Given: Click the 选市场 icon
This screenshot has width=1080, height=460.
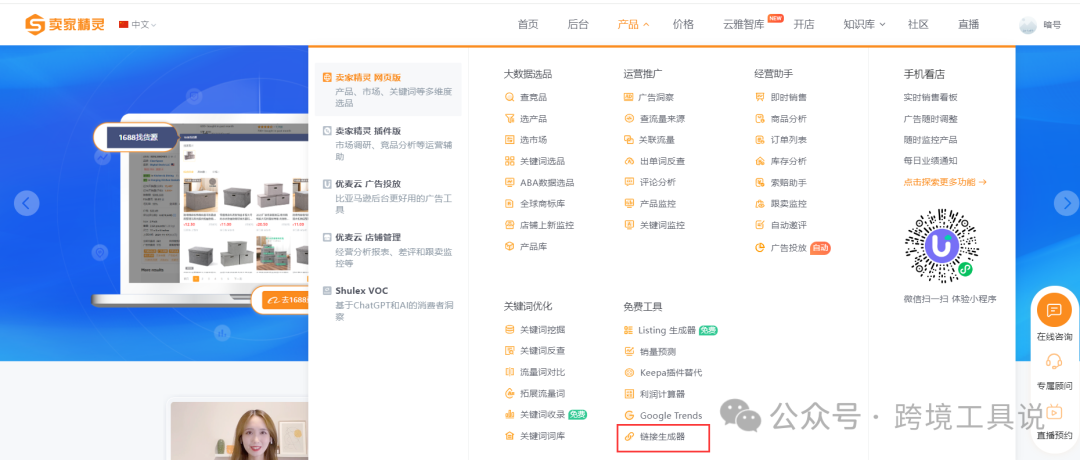Looking at the screenshot, I should [x=510, y=140].
